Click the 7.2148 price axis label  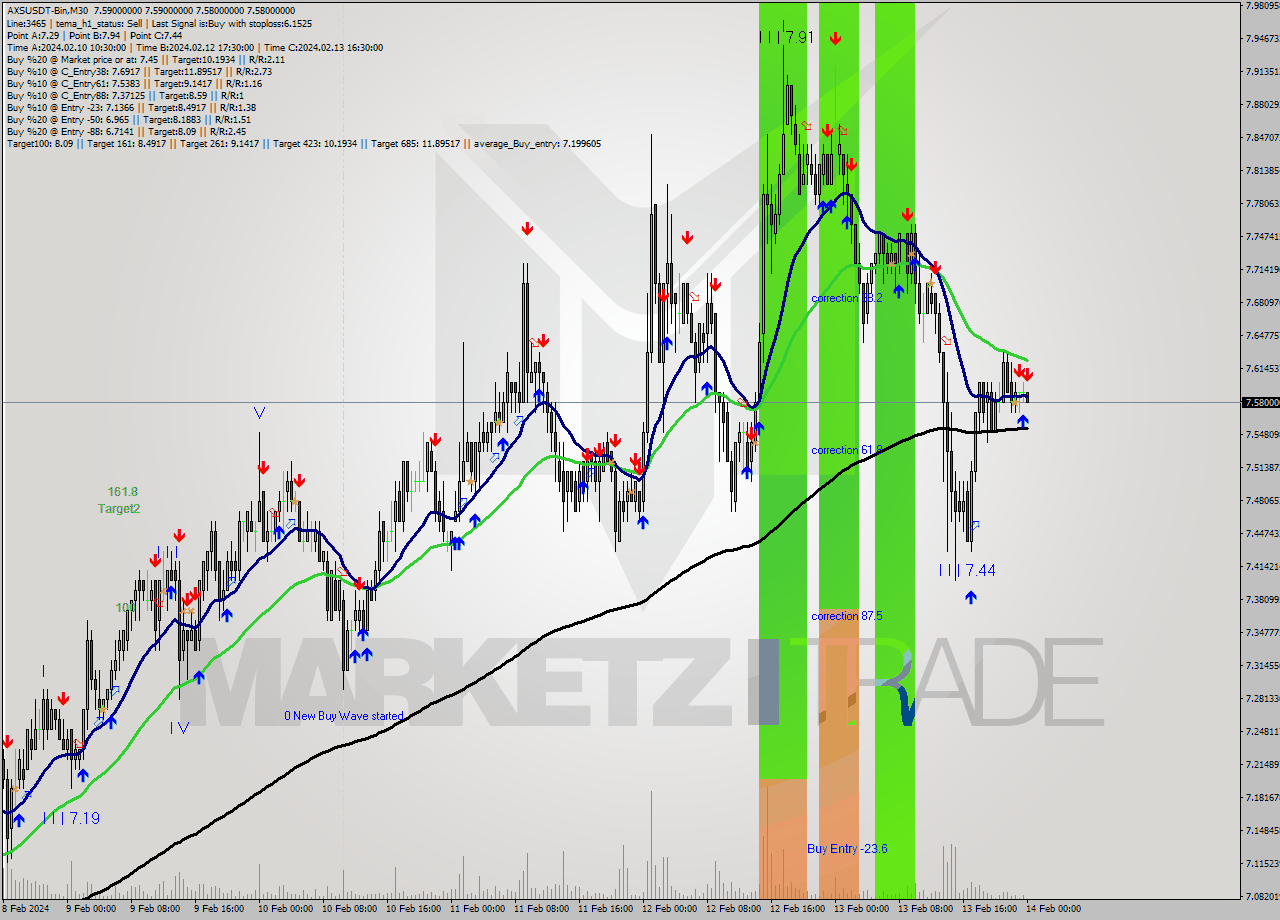click(1262, 764)
